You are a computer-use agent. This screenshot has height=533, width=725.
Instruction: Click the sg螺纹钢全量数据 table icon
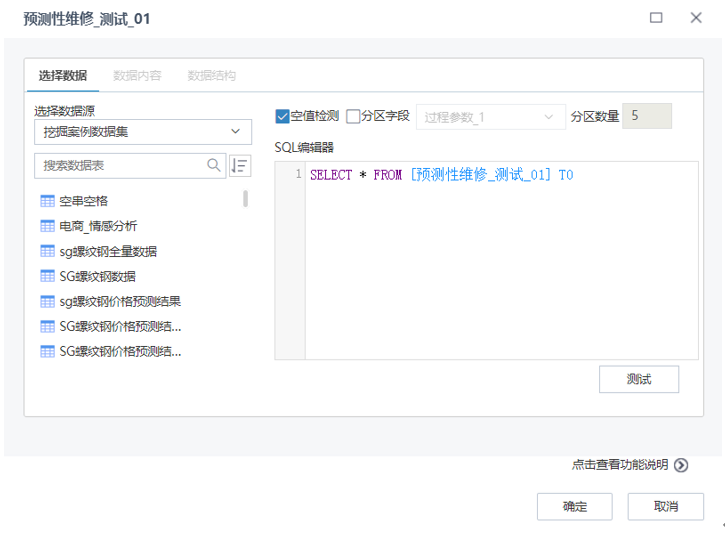(47, 251)
